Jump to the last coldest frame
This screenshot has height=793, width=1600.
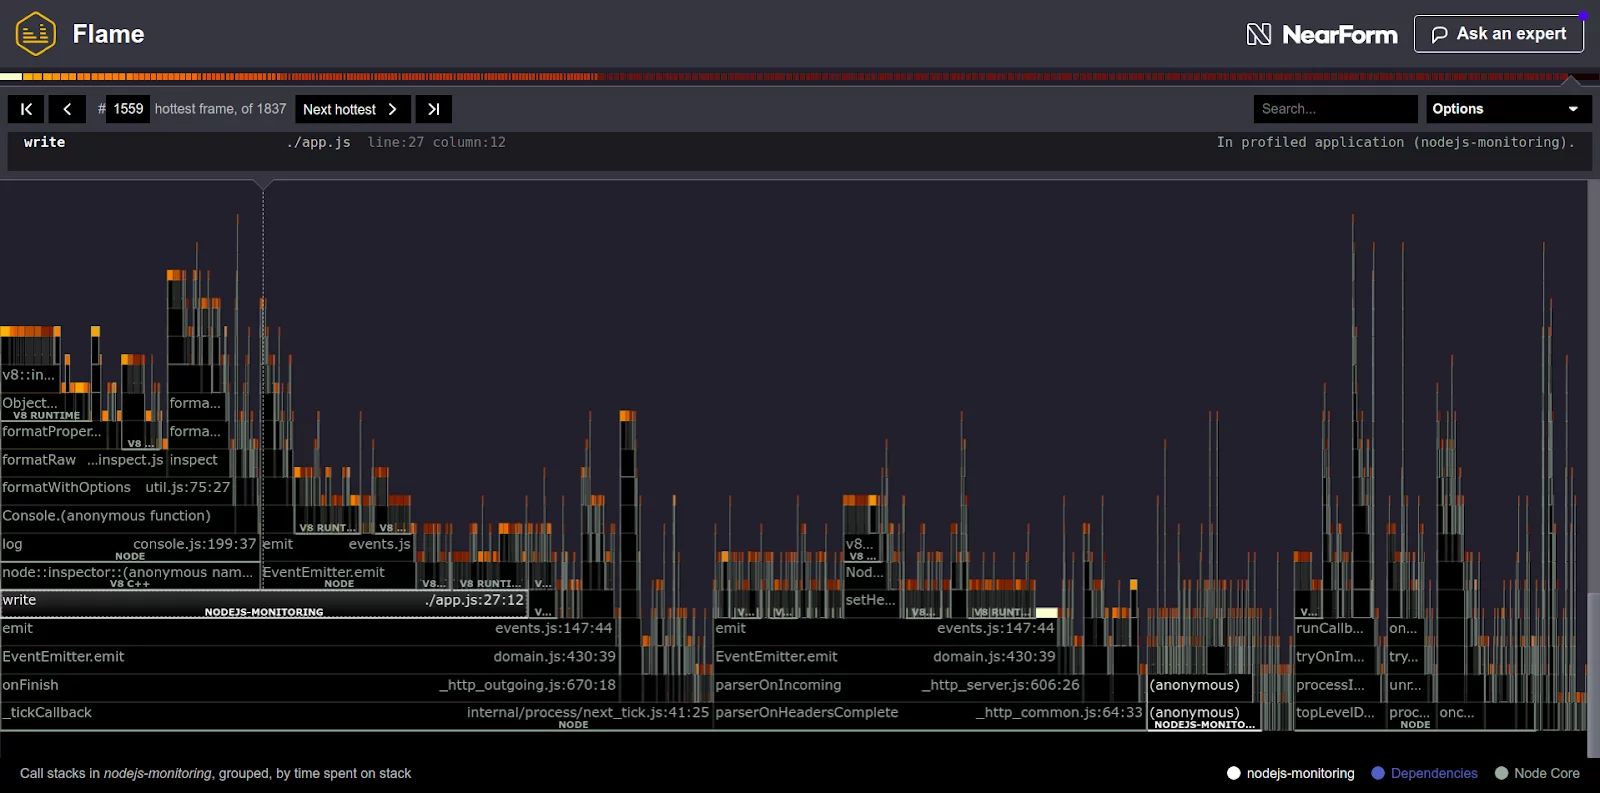[x=433, y=109]
